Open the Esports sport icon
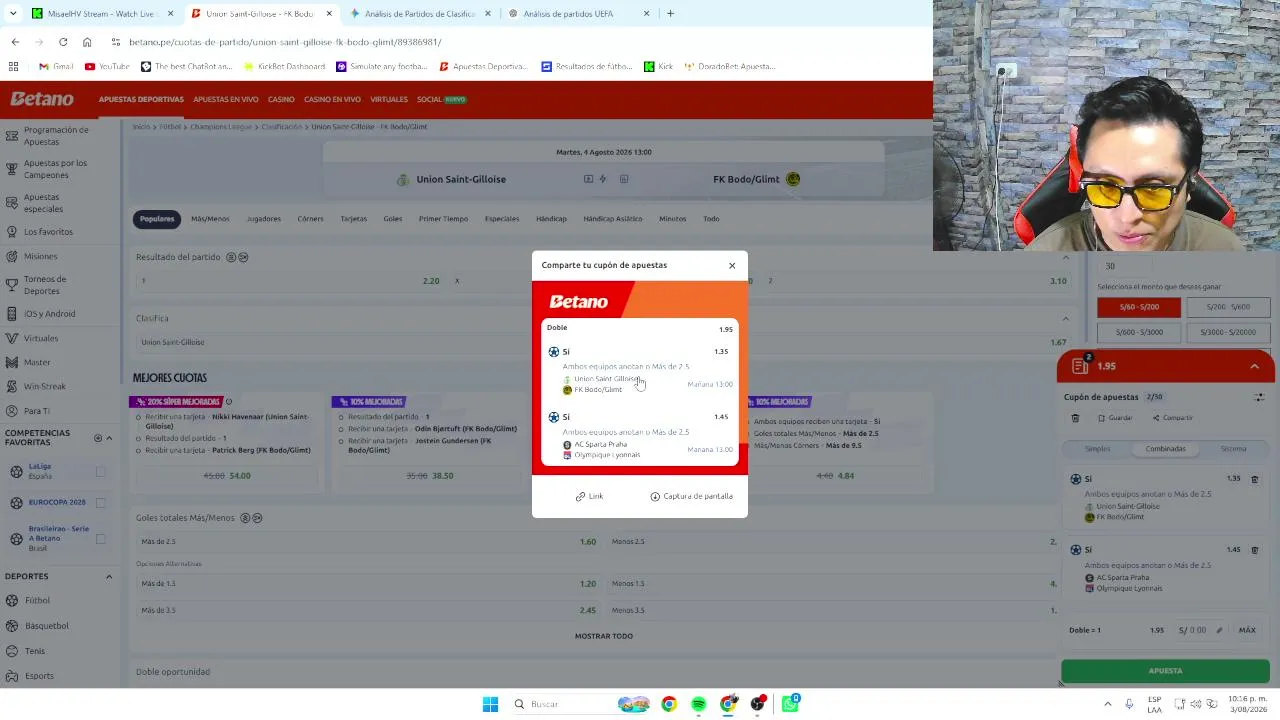This screenshot has width=1280, height=720. point(12,676)
